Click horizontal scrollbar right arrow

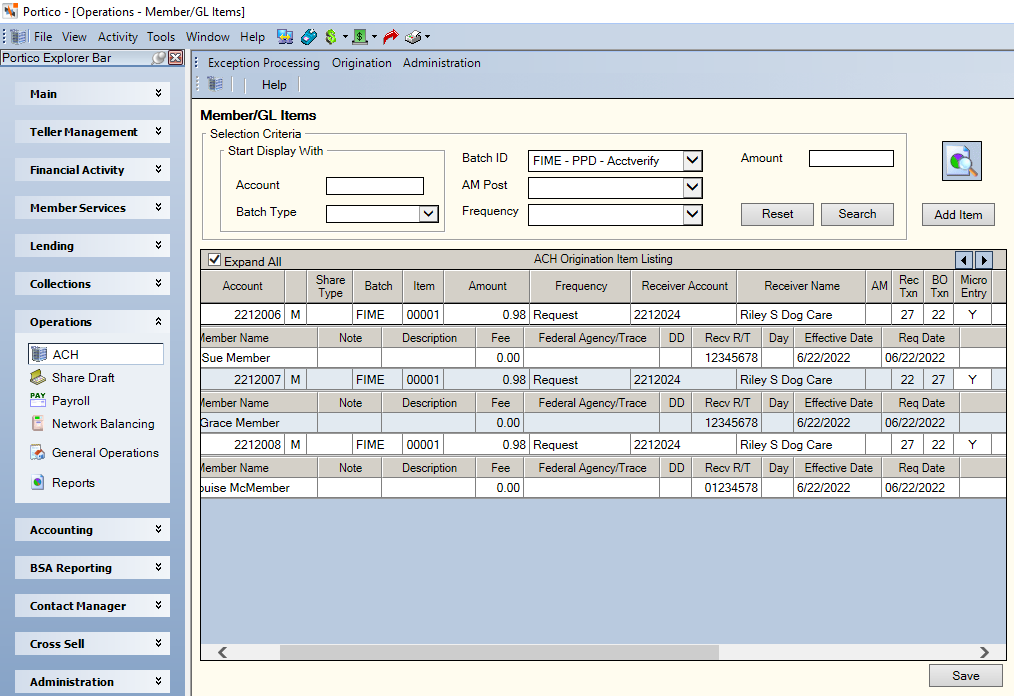coord(984,652)
